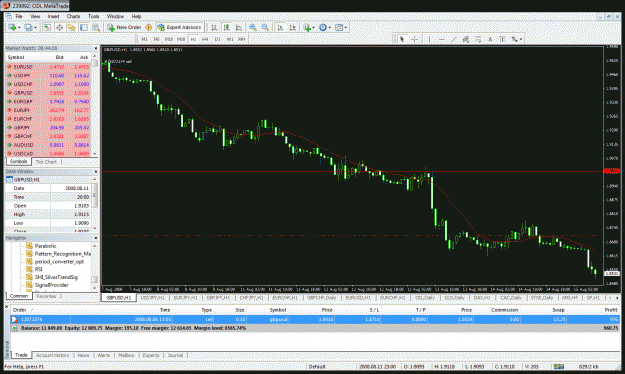Click the yellow coin icon beside New Order
625x374 pixels.
(x=149, y=27)
